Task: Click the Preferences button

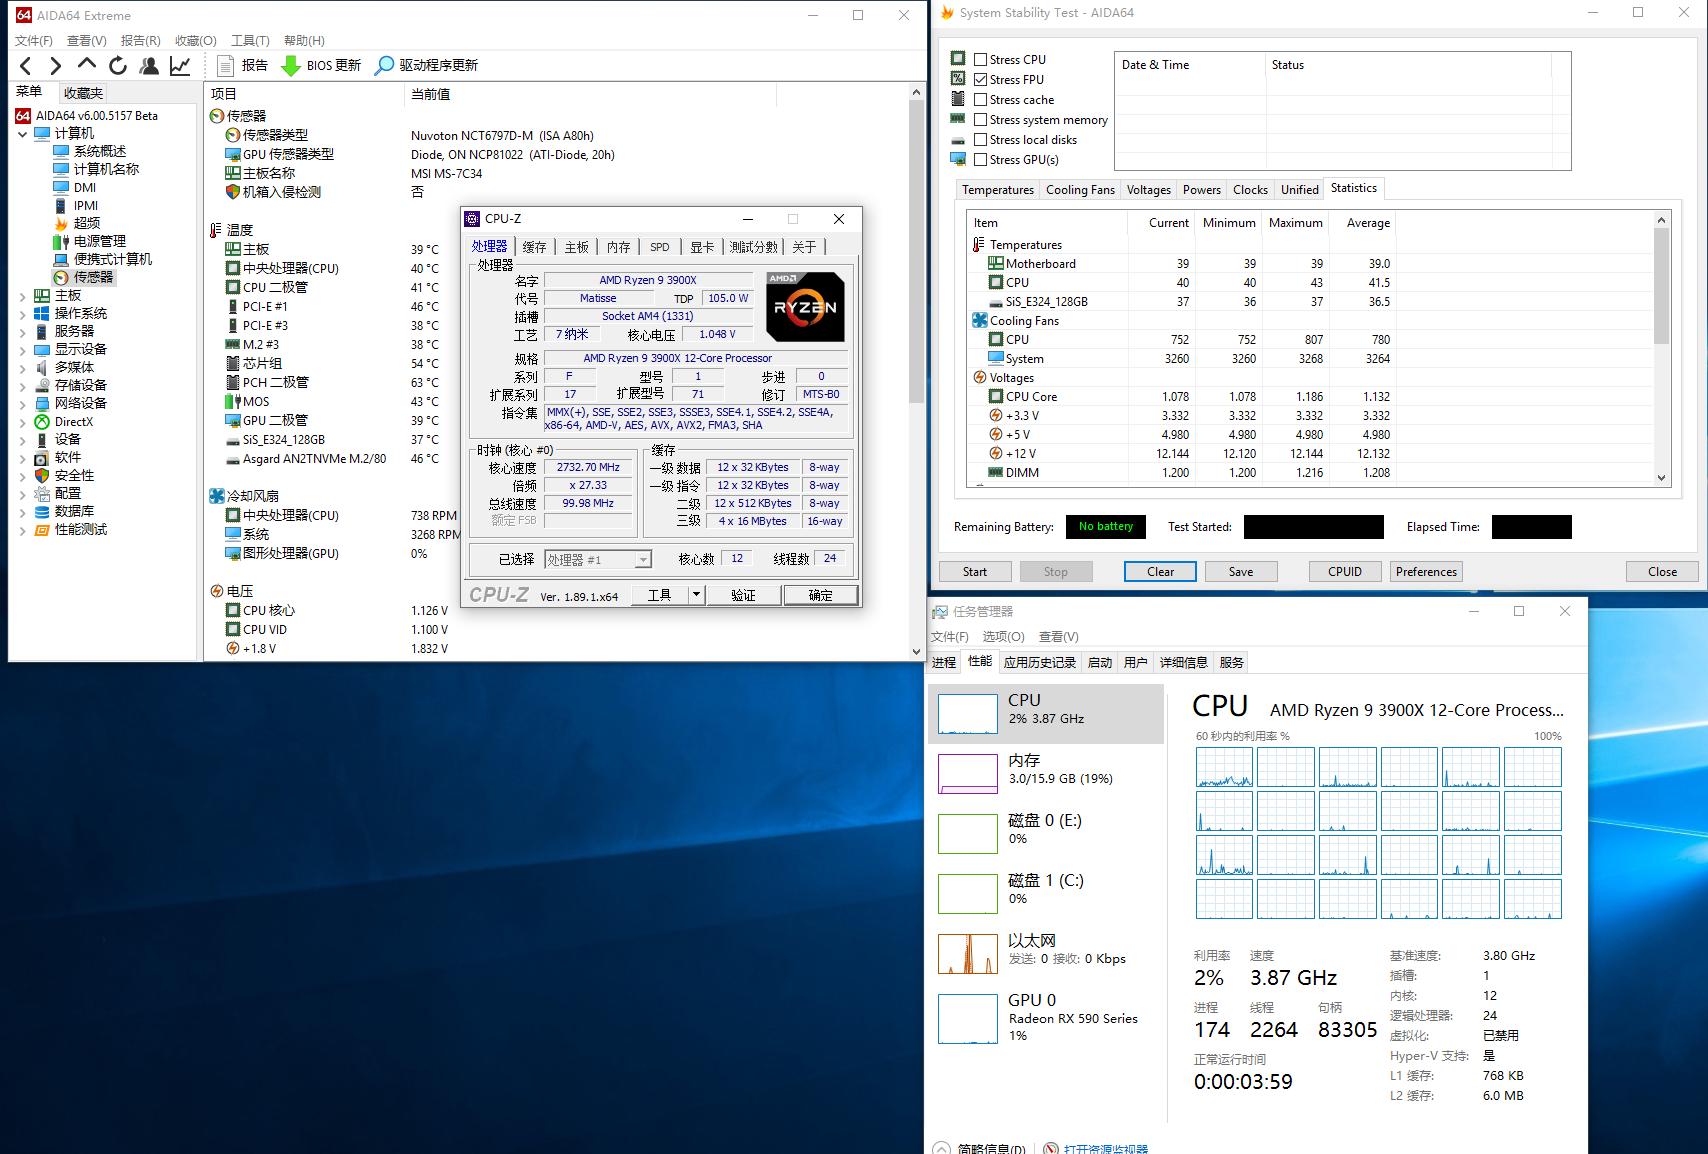Action: tap(1426, 572)
